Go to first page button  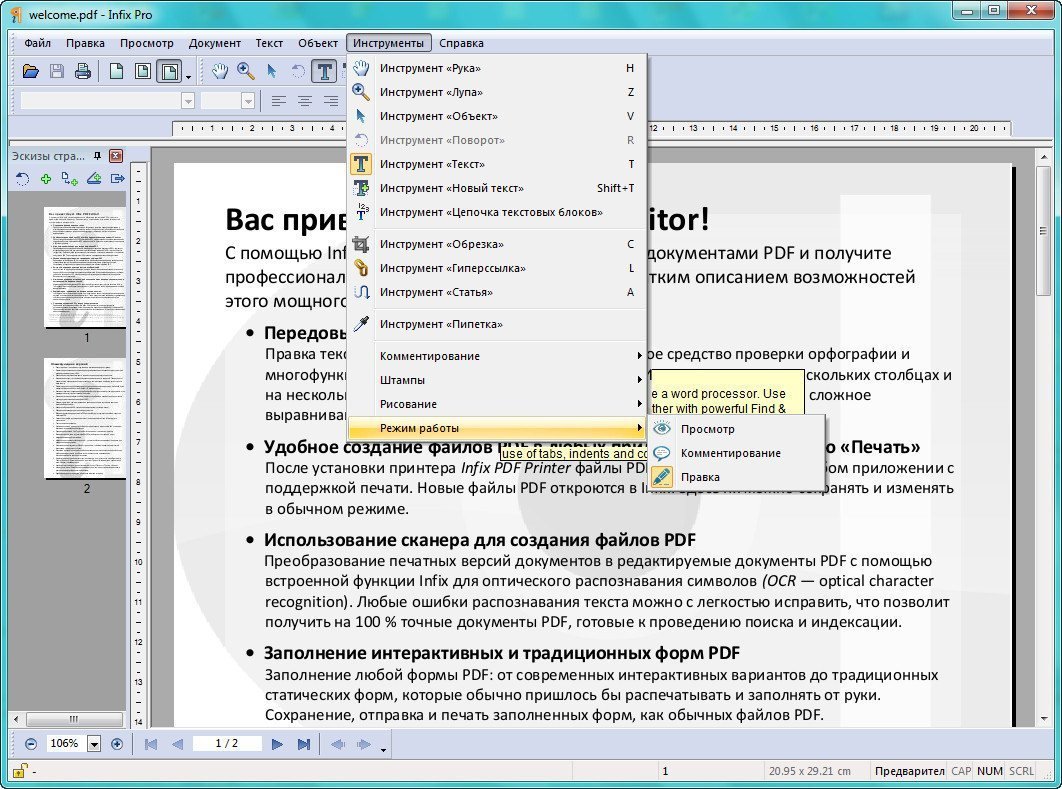click(151, 744)
